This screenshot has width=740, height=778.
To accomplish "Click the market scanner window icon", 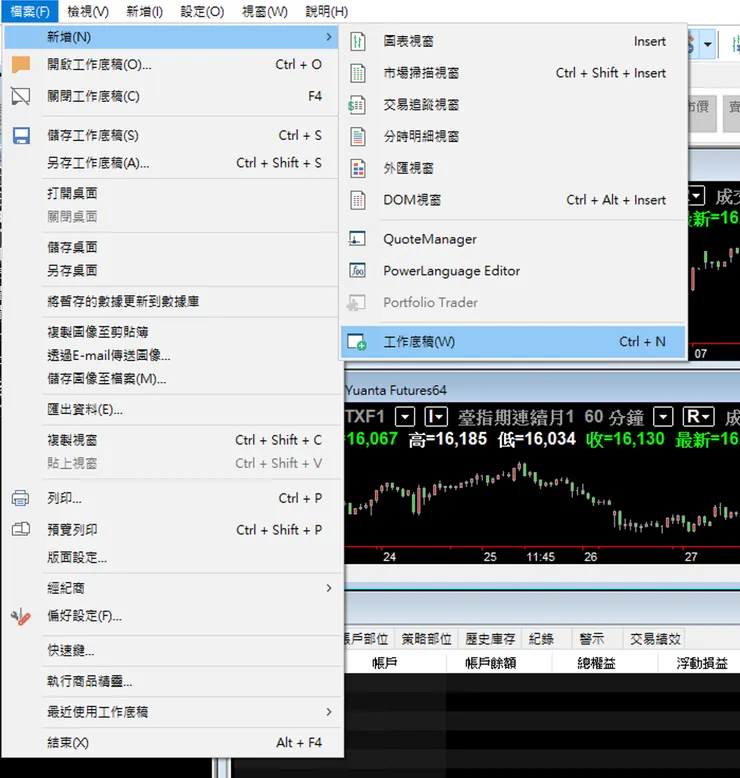I will [x=357, y=73].
